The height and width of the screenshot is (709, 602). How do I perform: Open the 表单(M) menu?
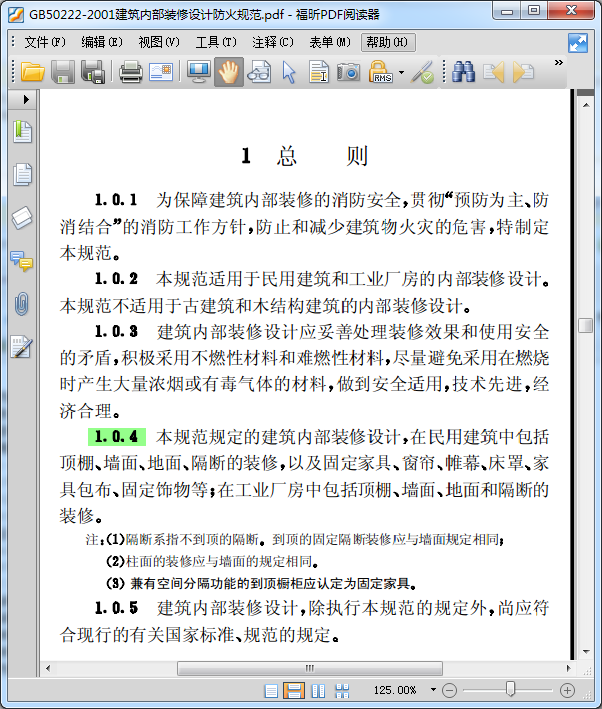330,43
